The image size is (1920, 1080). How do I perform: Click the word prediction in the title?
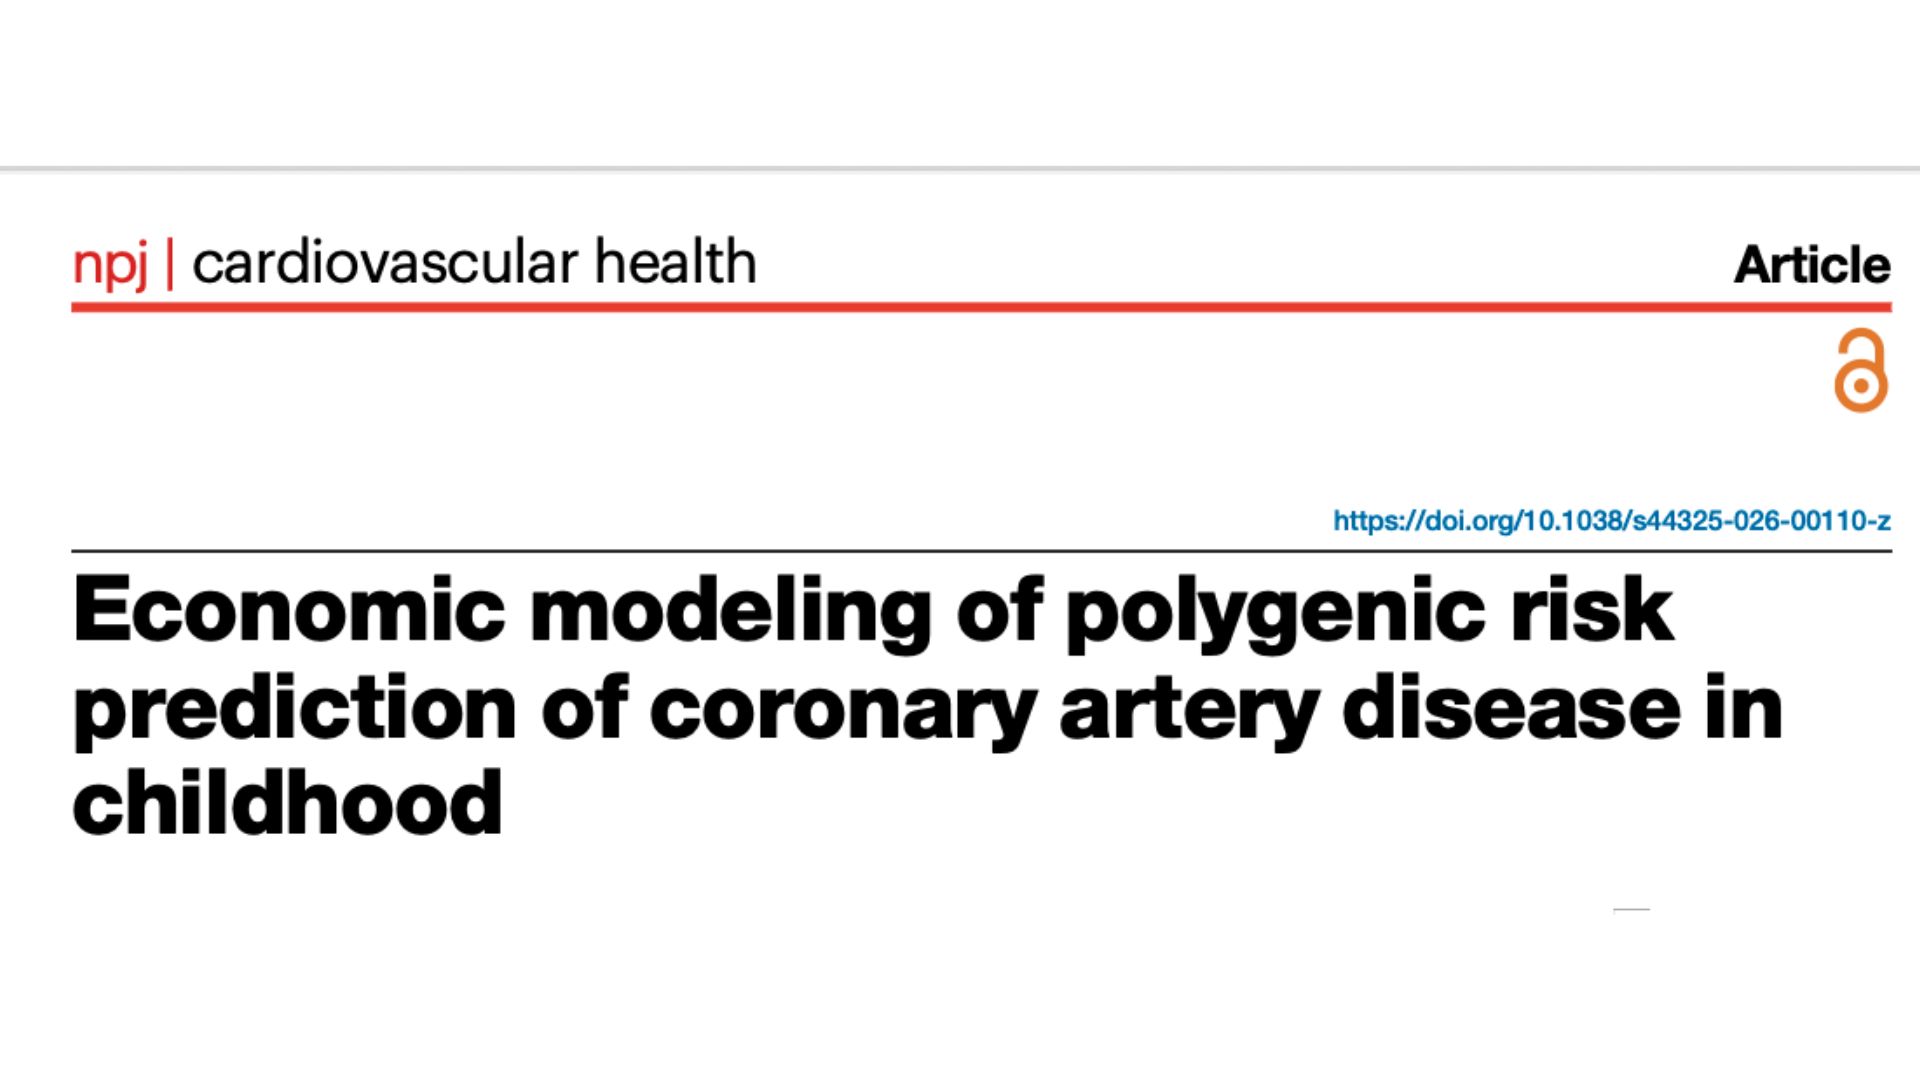click(x=294, y=709)
